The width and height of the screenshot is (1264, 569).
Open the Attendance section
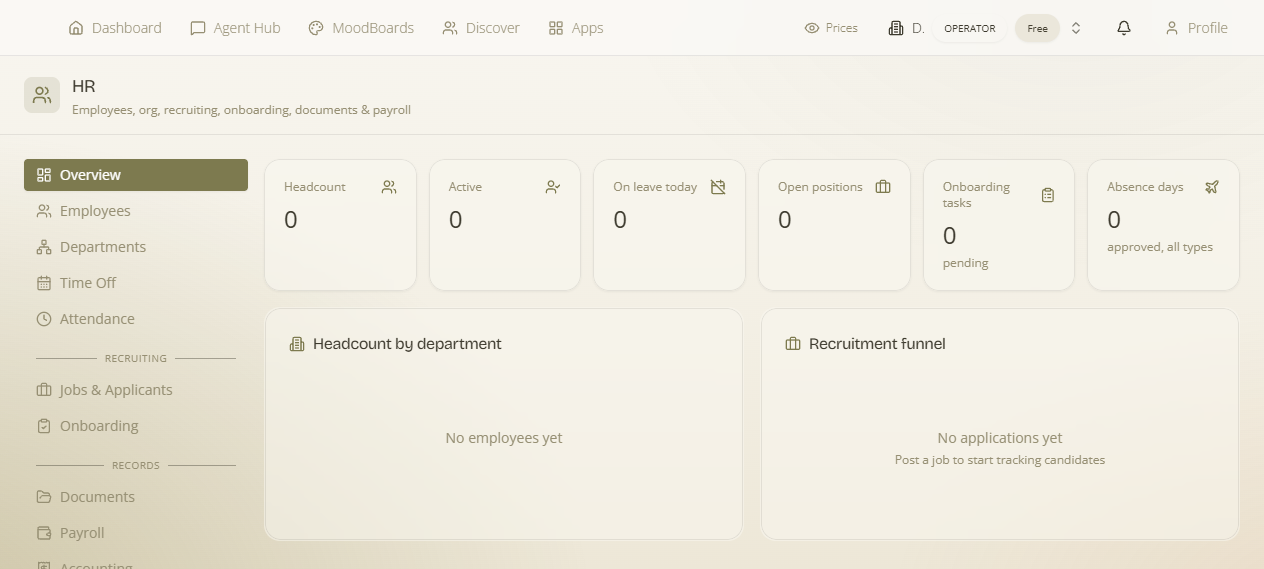(136, 319)
